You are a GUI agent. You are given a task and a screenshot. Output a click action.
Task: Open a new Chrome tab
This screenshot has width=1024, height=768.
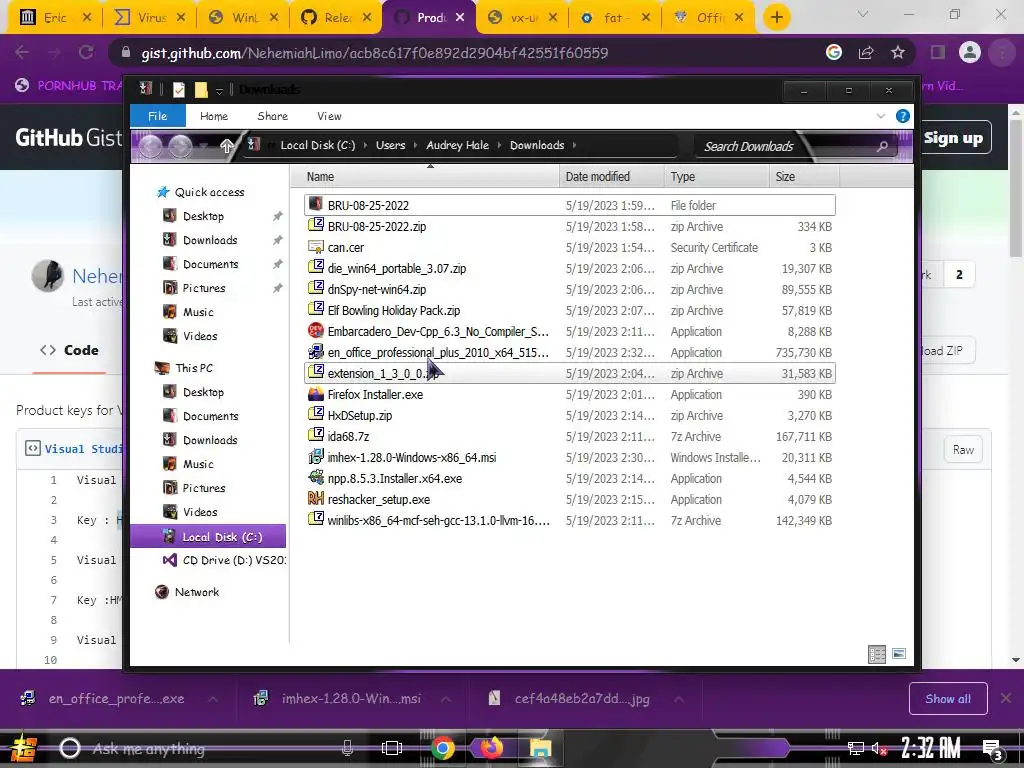pyautogui.click(x=776, y=17)
